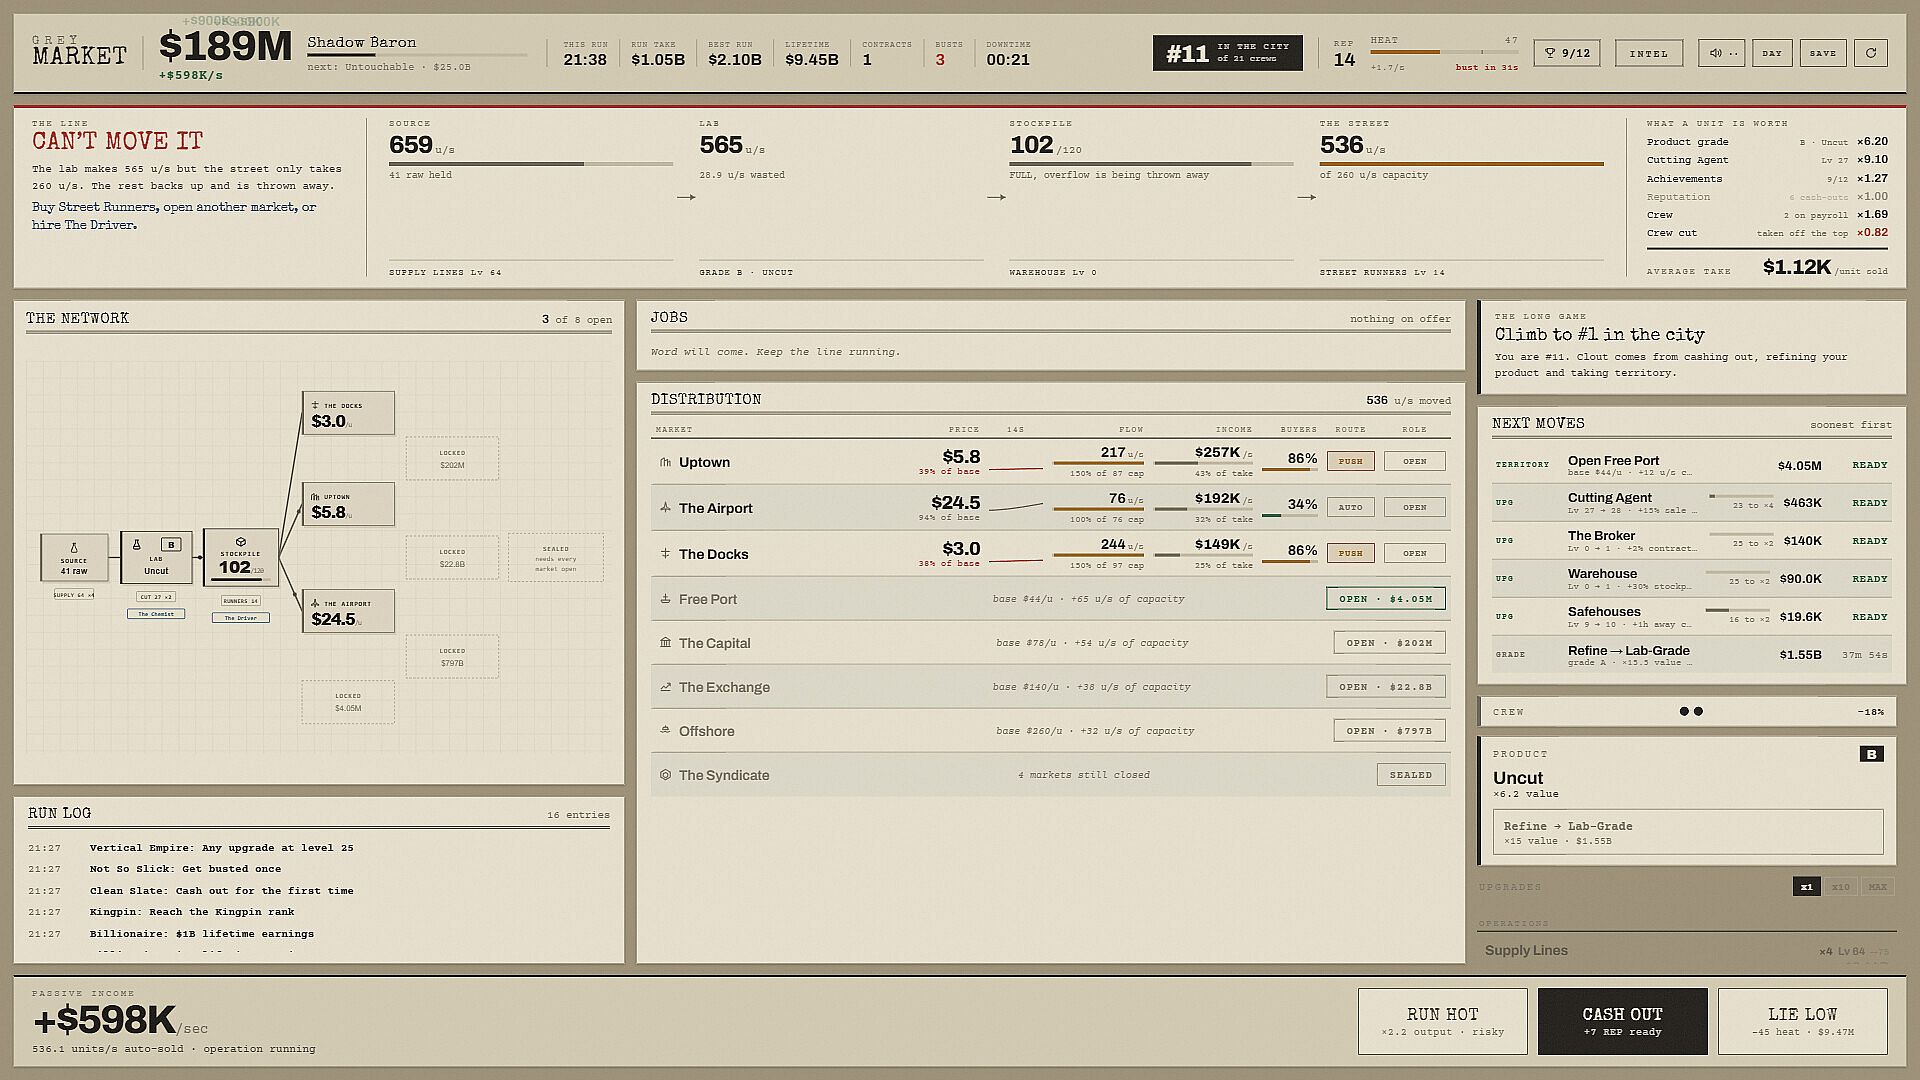1920x1080 pixels.
Task: Click the trophy achievements 9/12 button
Action: click(1567, 53)
